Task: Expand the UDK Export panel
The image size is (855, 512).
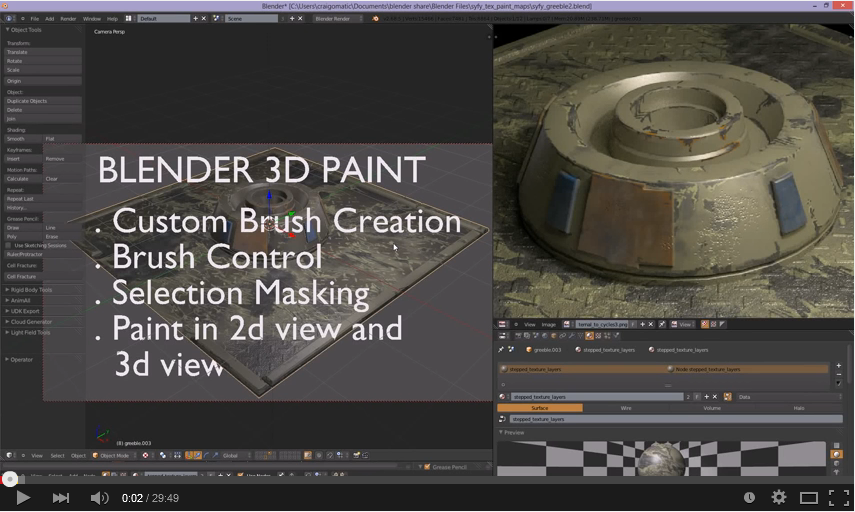Action: tap(25, 311)
